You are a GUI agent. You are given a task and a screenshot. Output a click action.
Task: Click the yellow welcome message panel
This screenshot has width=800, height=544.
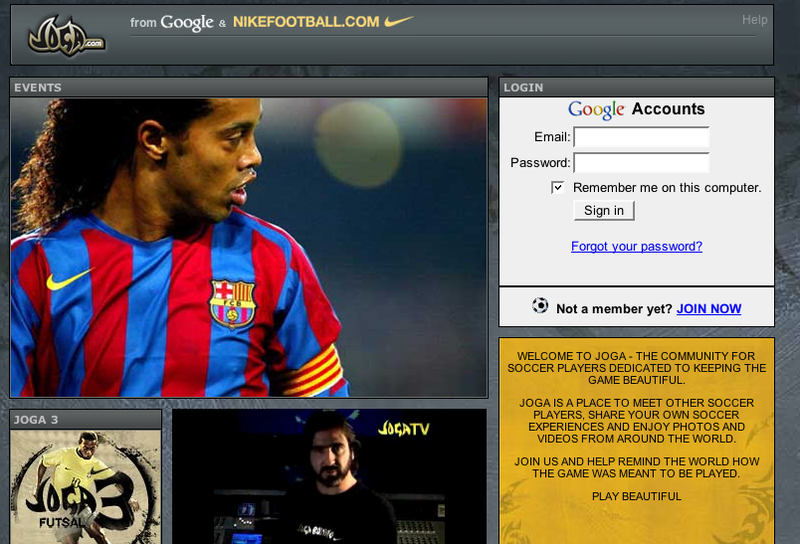[636, 440]
